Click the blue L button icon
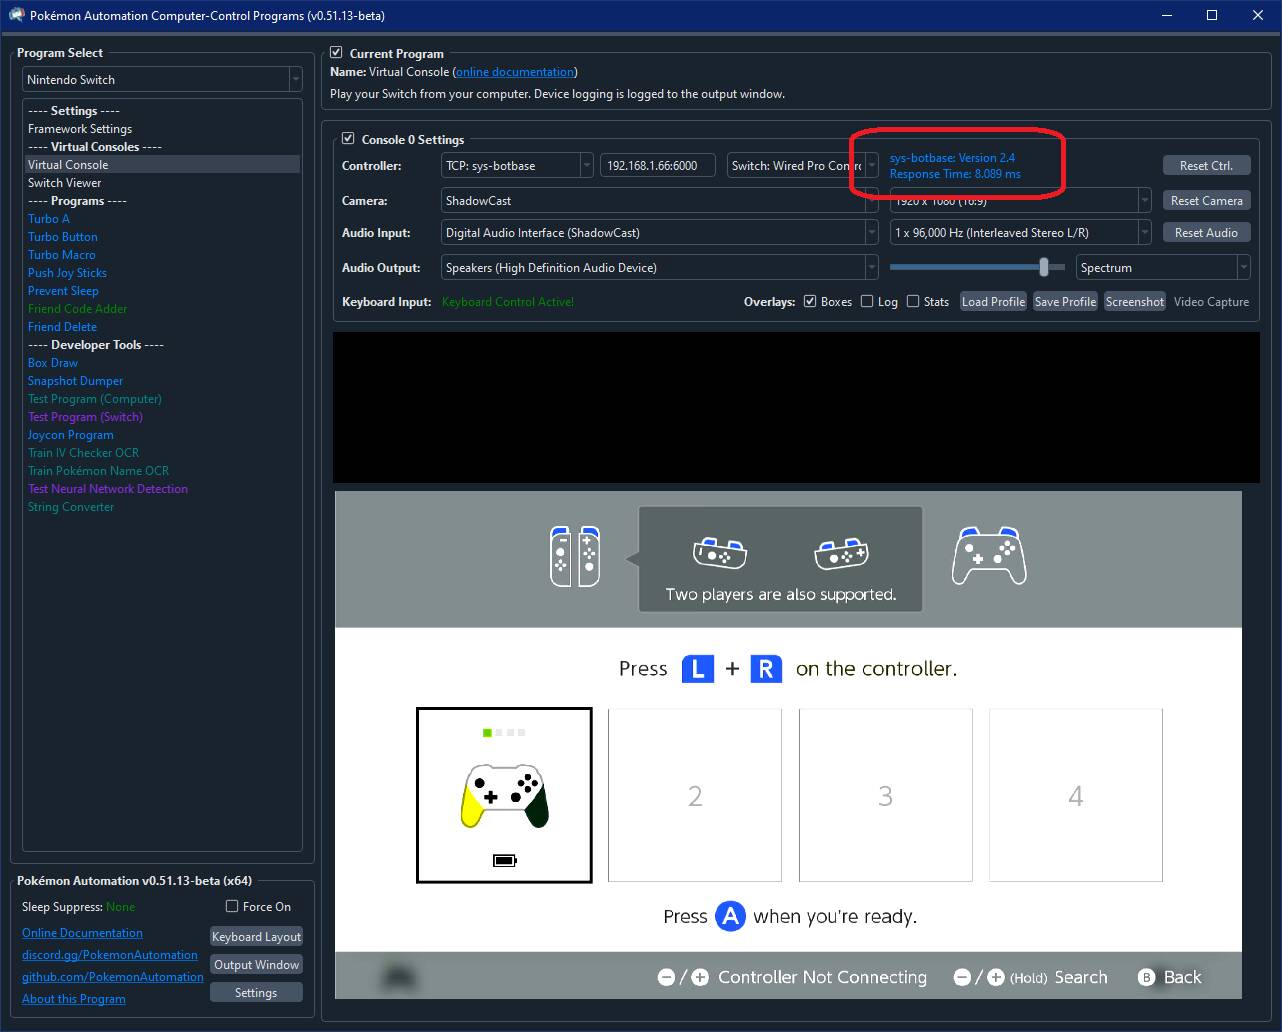1282x1032 pixels. point(697,669)
